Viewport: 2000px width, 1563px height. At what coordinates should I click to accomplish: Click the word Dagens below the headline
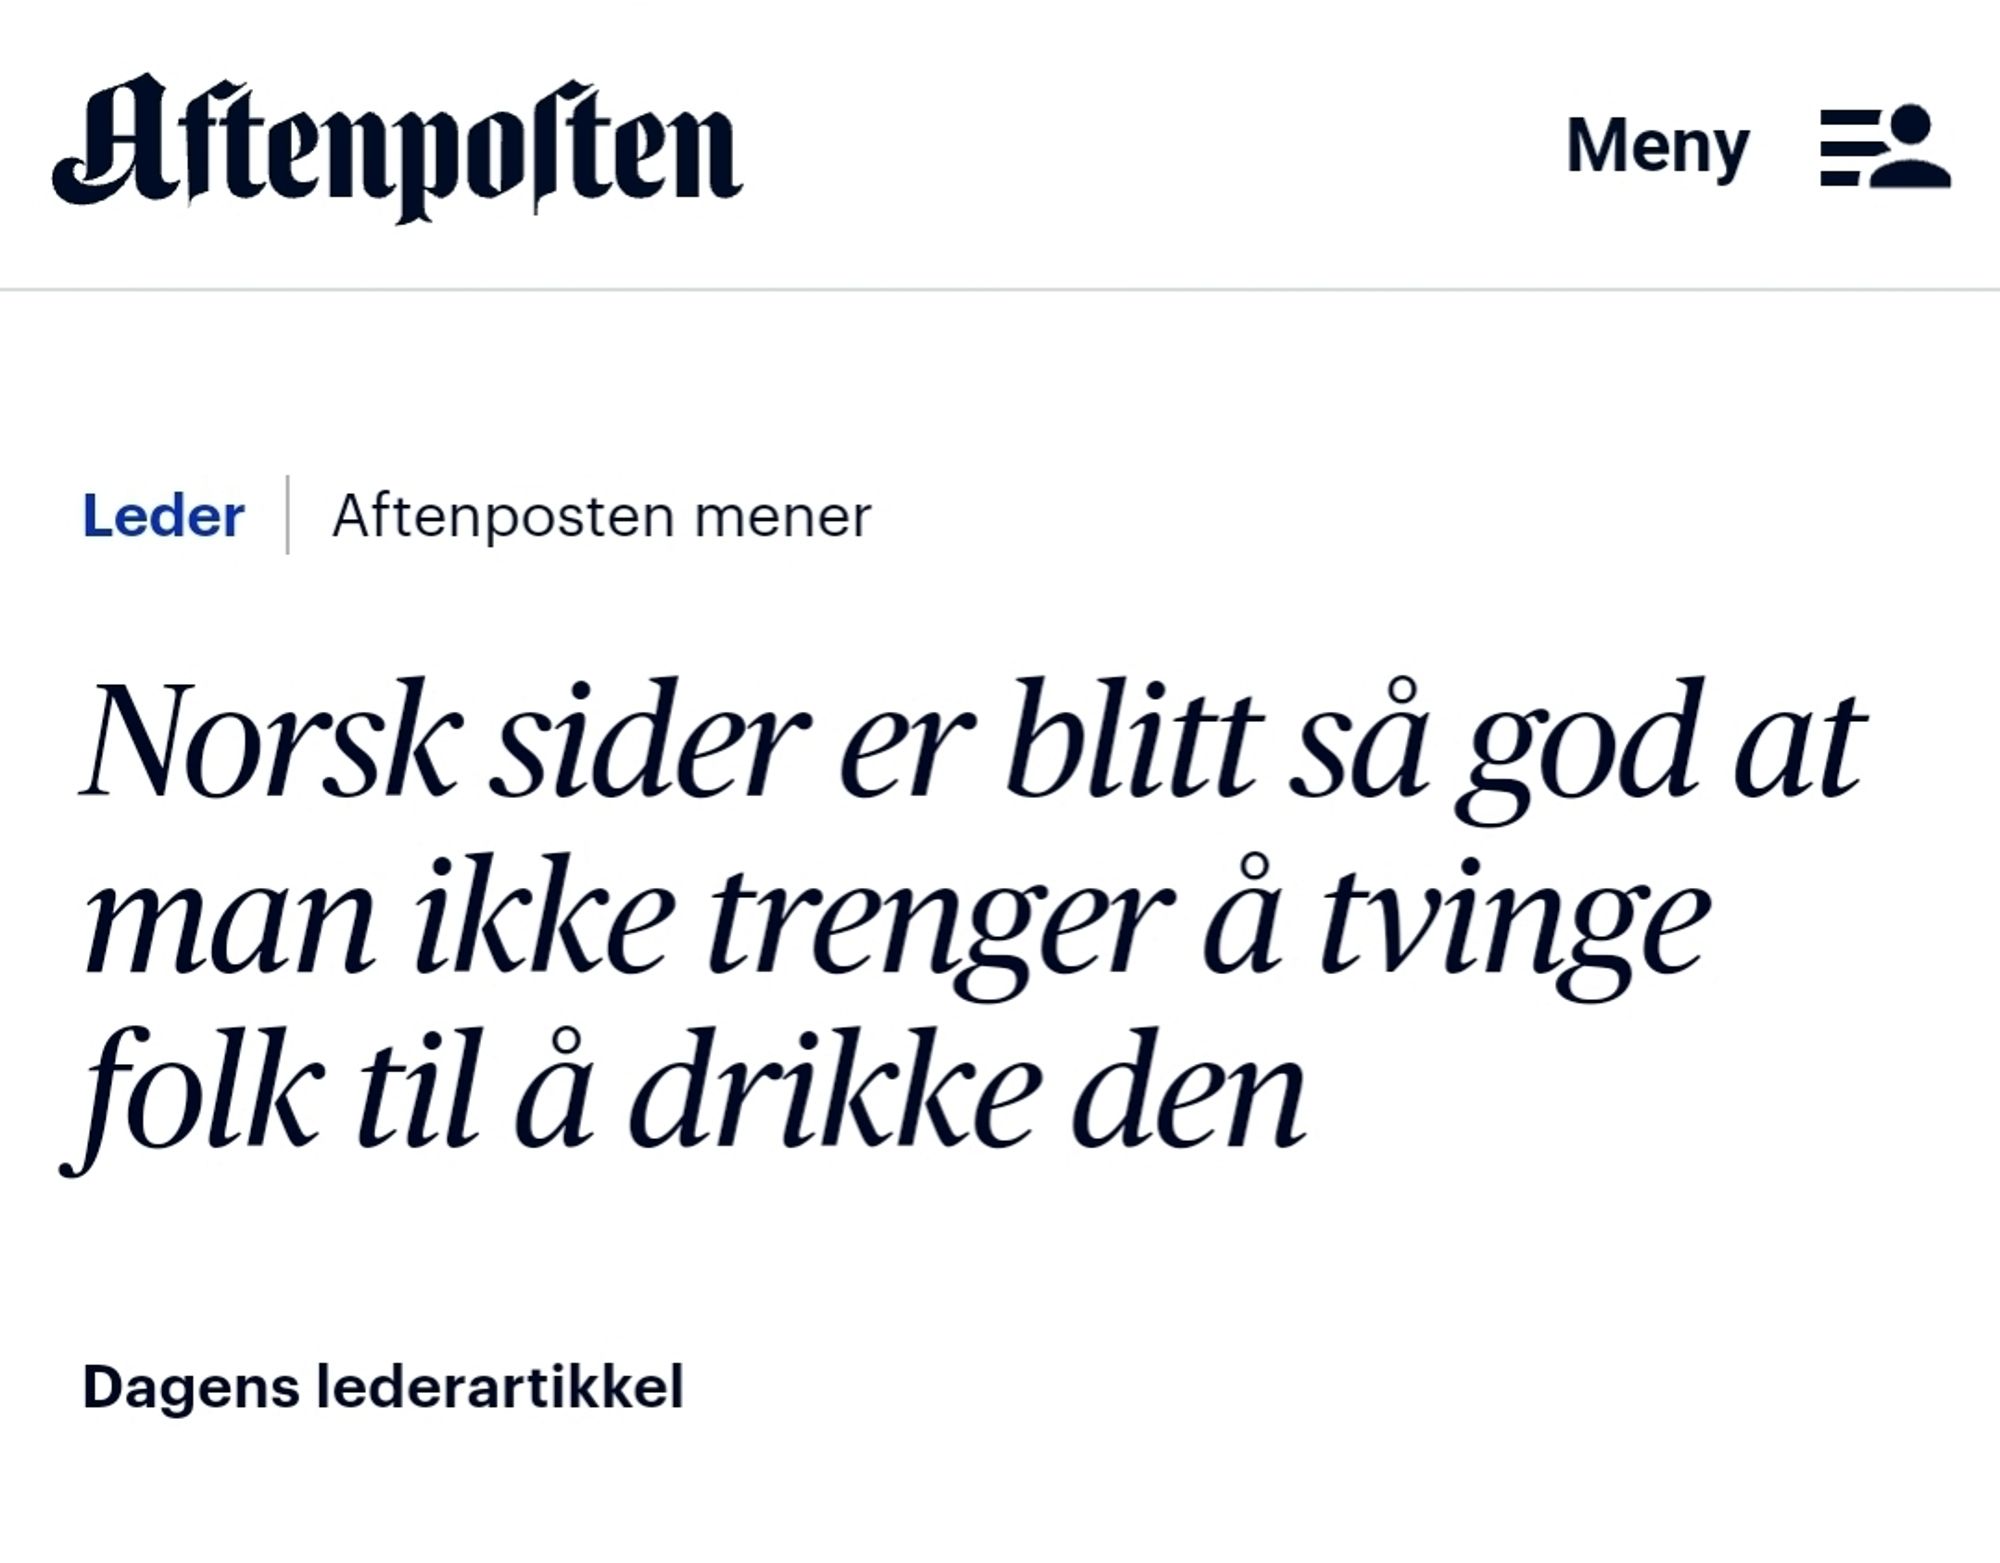click(x=190, y=1389)
